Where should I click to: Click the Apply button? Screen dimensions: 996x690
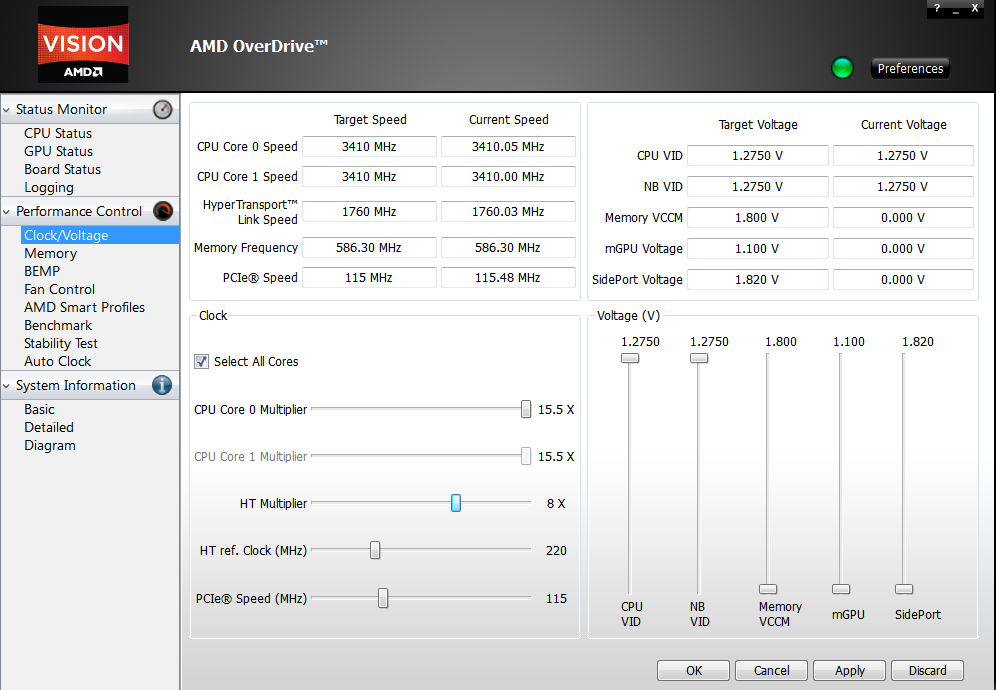850,670
